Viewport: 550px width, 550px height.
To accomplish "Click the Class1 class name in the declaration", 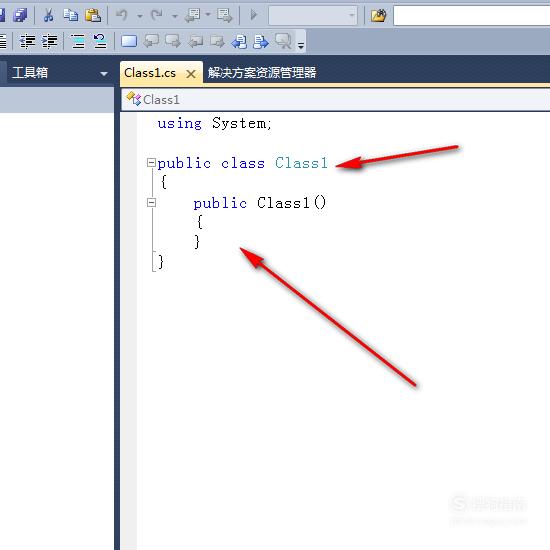I will (x=301, y=163).
